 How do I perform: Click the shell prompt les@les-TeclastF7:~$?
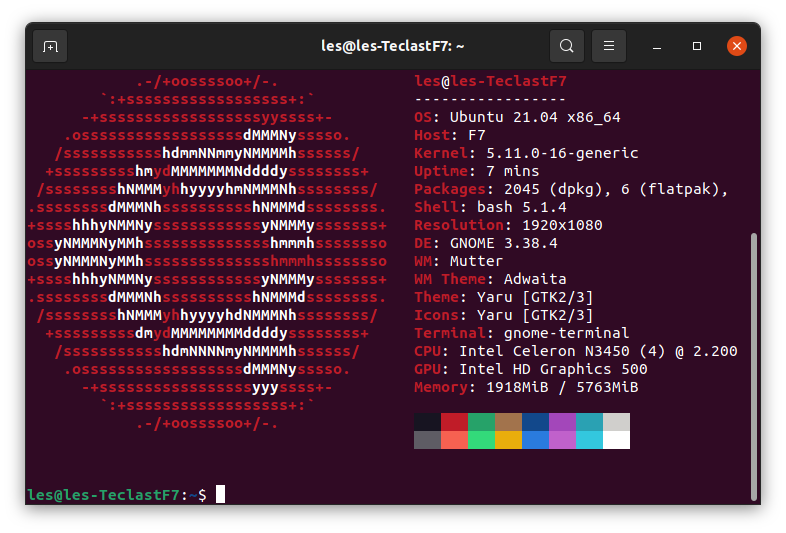(x=117, y=495)
